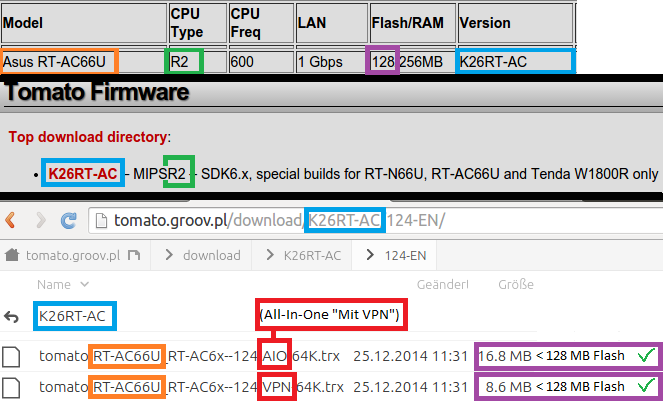This screenshot has height=401, width=664.
Task: Click the Model table header
Action: coord(83,23)
